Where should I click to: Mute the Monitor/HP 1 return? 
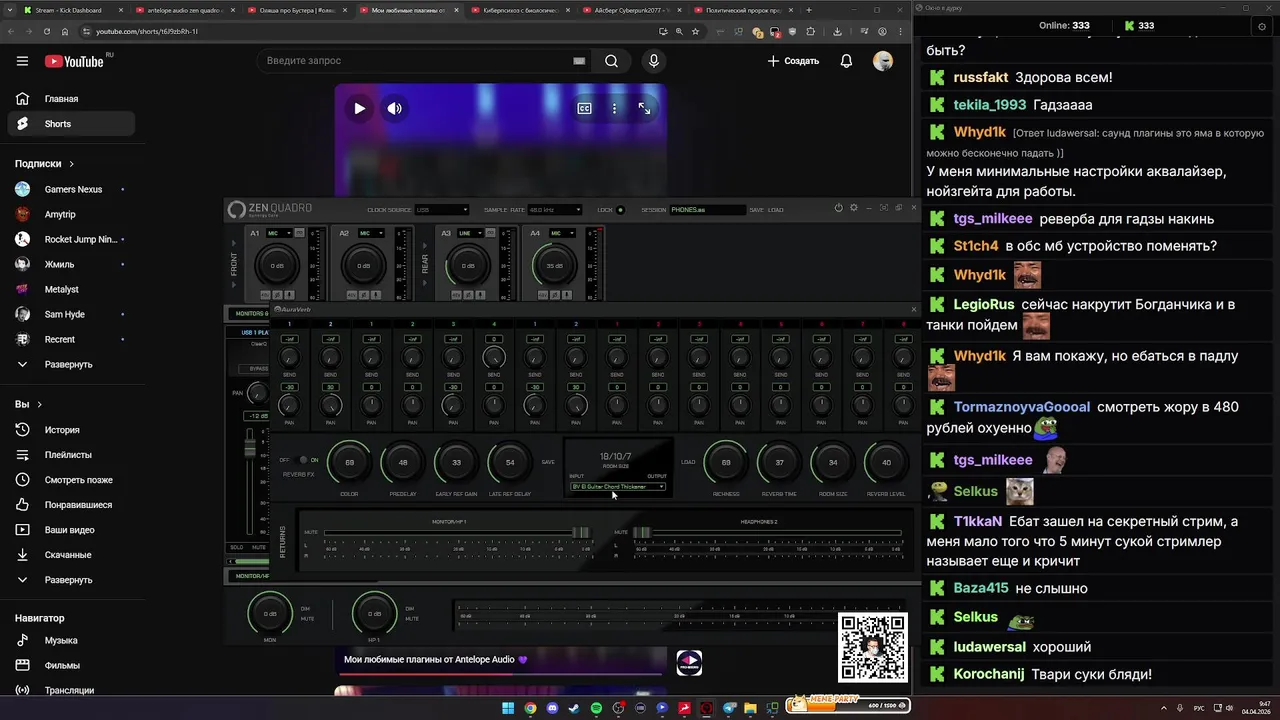pos(310,532)
